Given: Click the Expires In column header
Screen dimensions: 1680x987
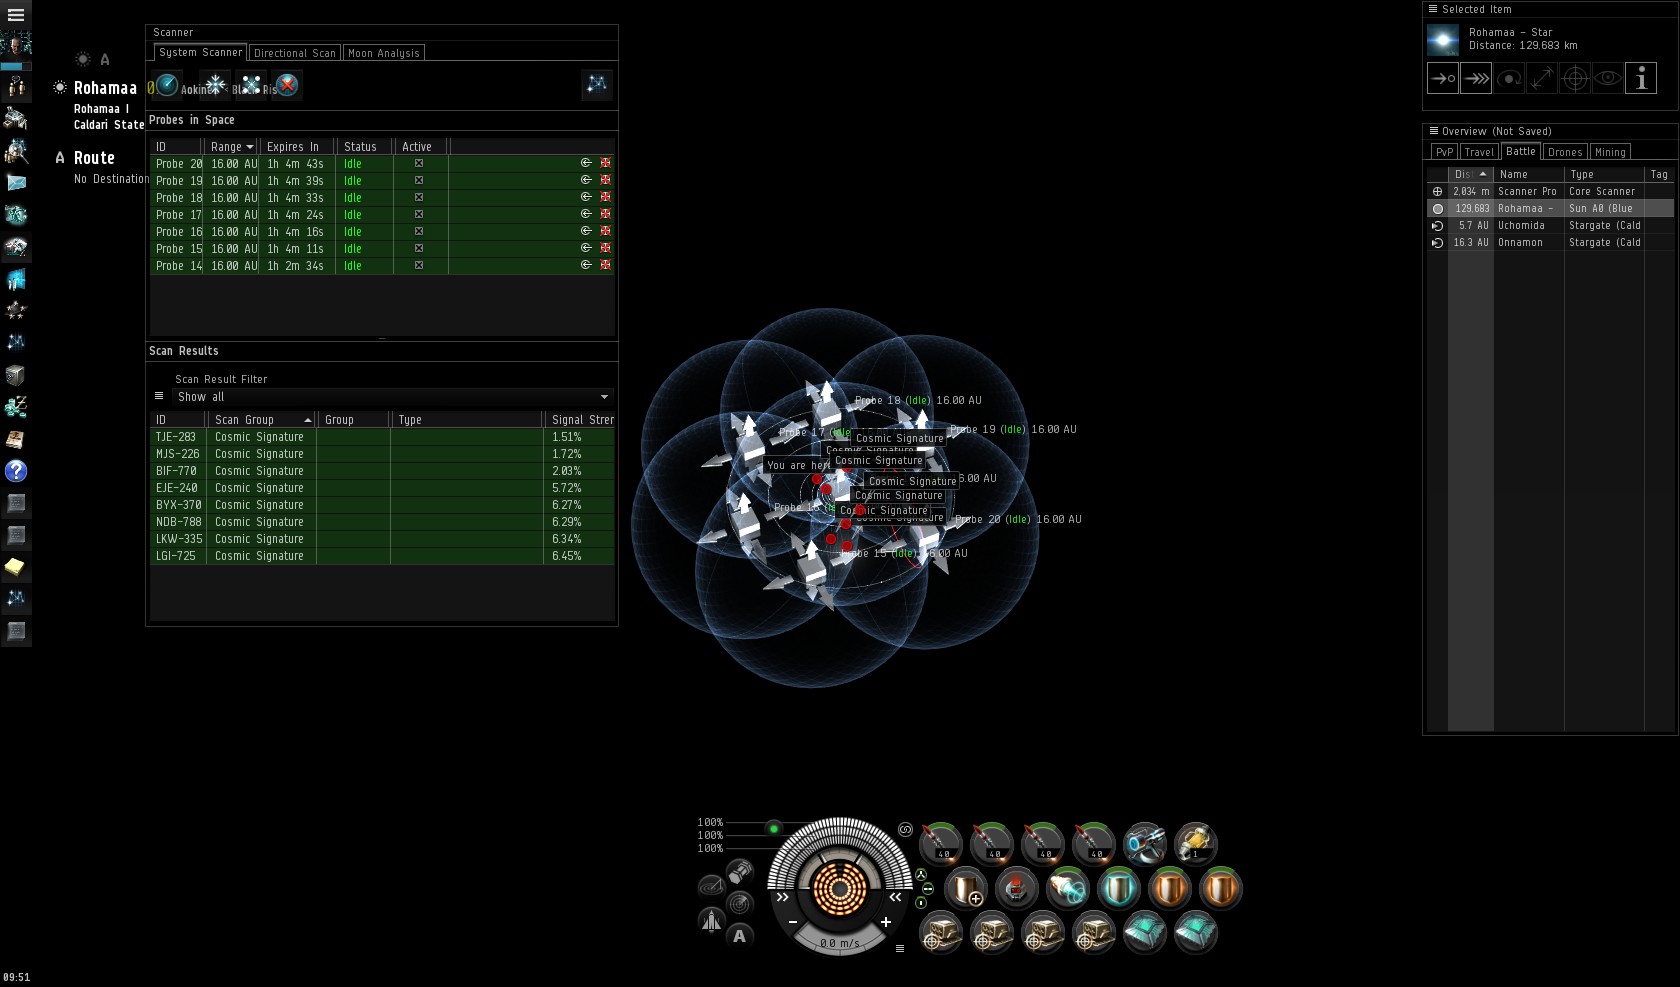Looking at the screenshot, I should point(297,147).
